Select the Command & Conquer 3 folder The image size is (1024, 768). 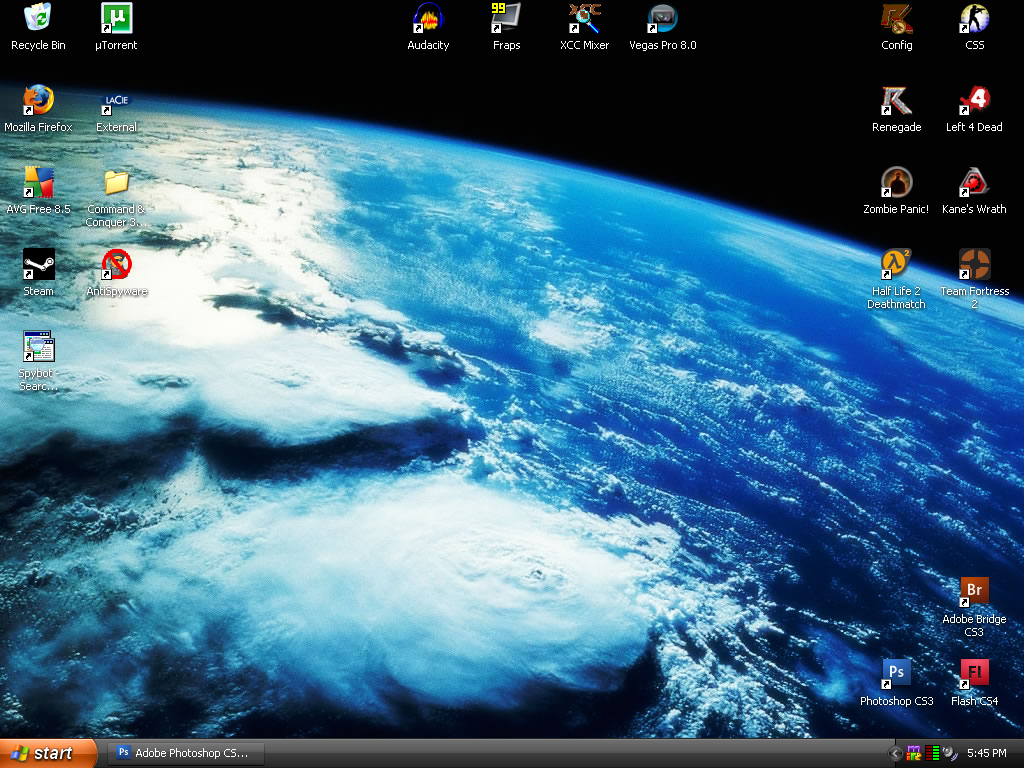(x=116, y=183)
